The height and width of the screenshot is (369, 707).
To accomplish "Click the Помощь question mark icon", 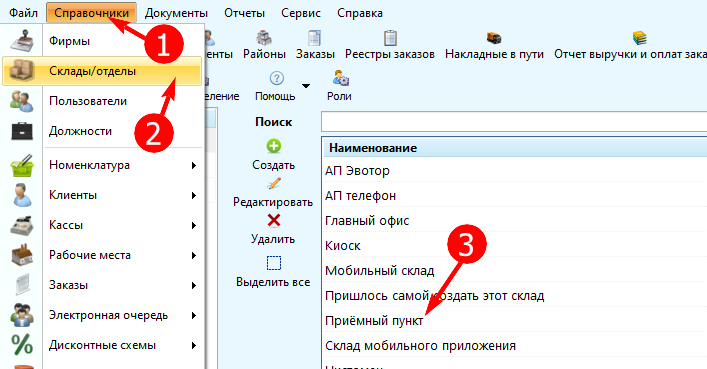I will click(x=276, y=78).
